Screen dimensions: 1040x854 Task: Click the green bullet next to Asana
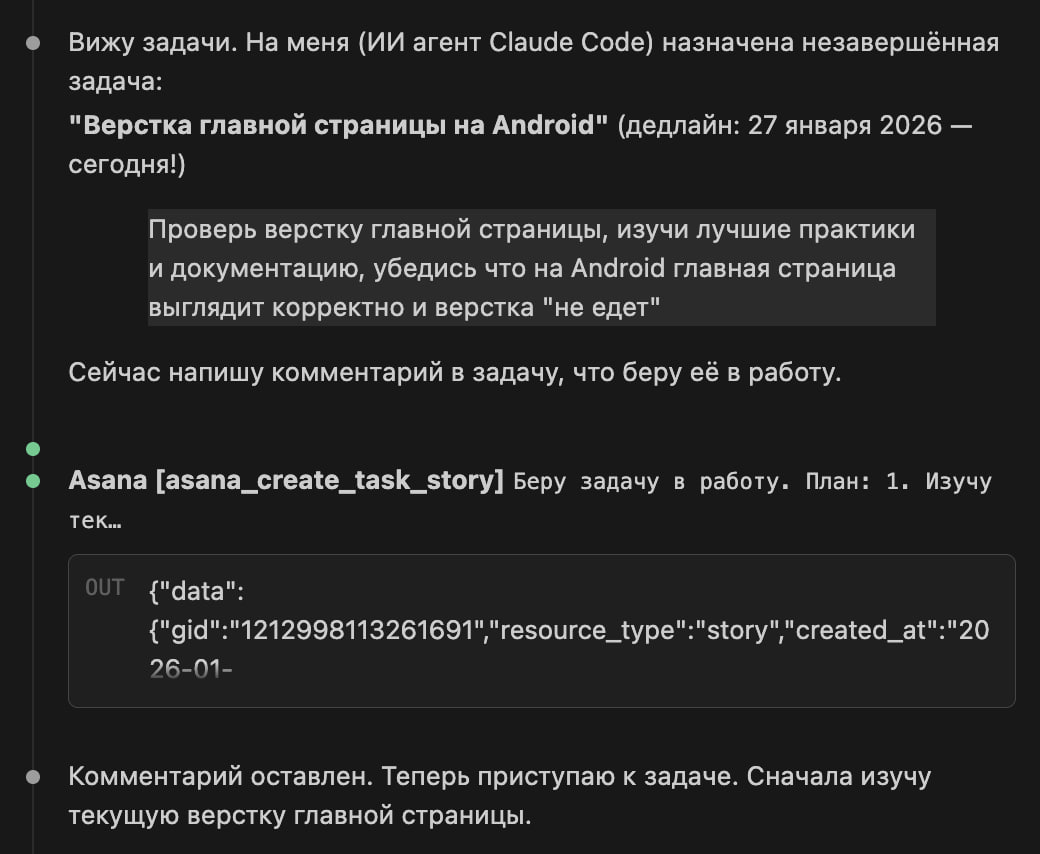click(x=33, y=481)
